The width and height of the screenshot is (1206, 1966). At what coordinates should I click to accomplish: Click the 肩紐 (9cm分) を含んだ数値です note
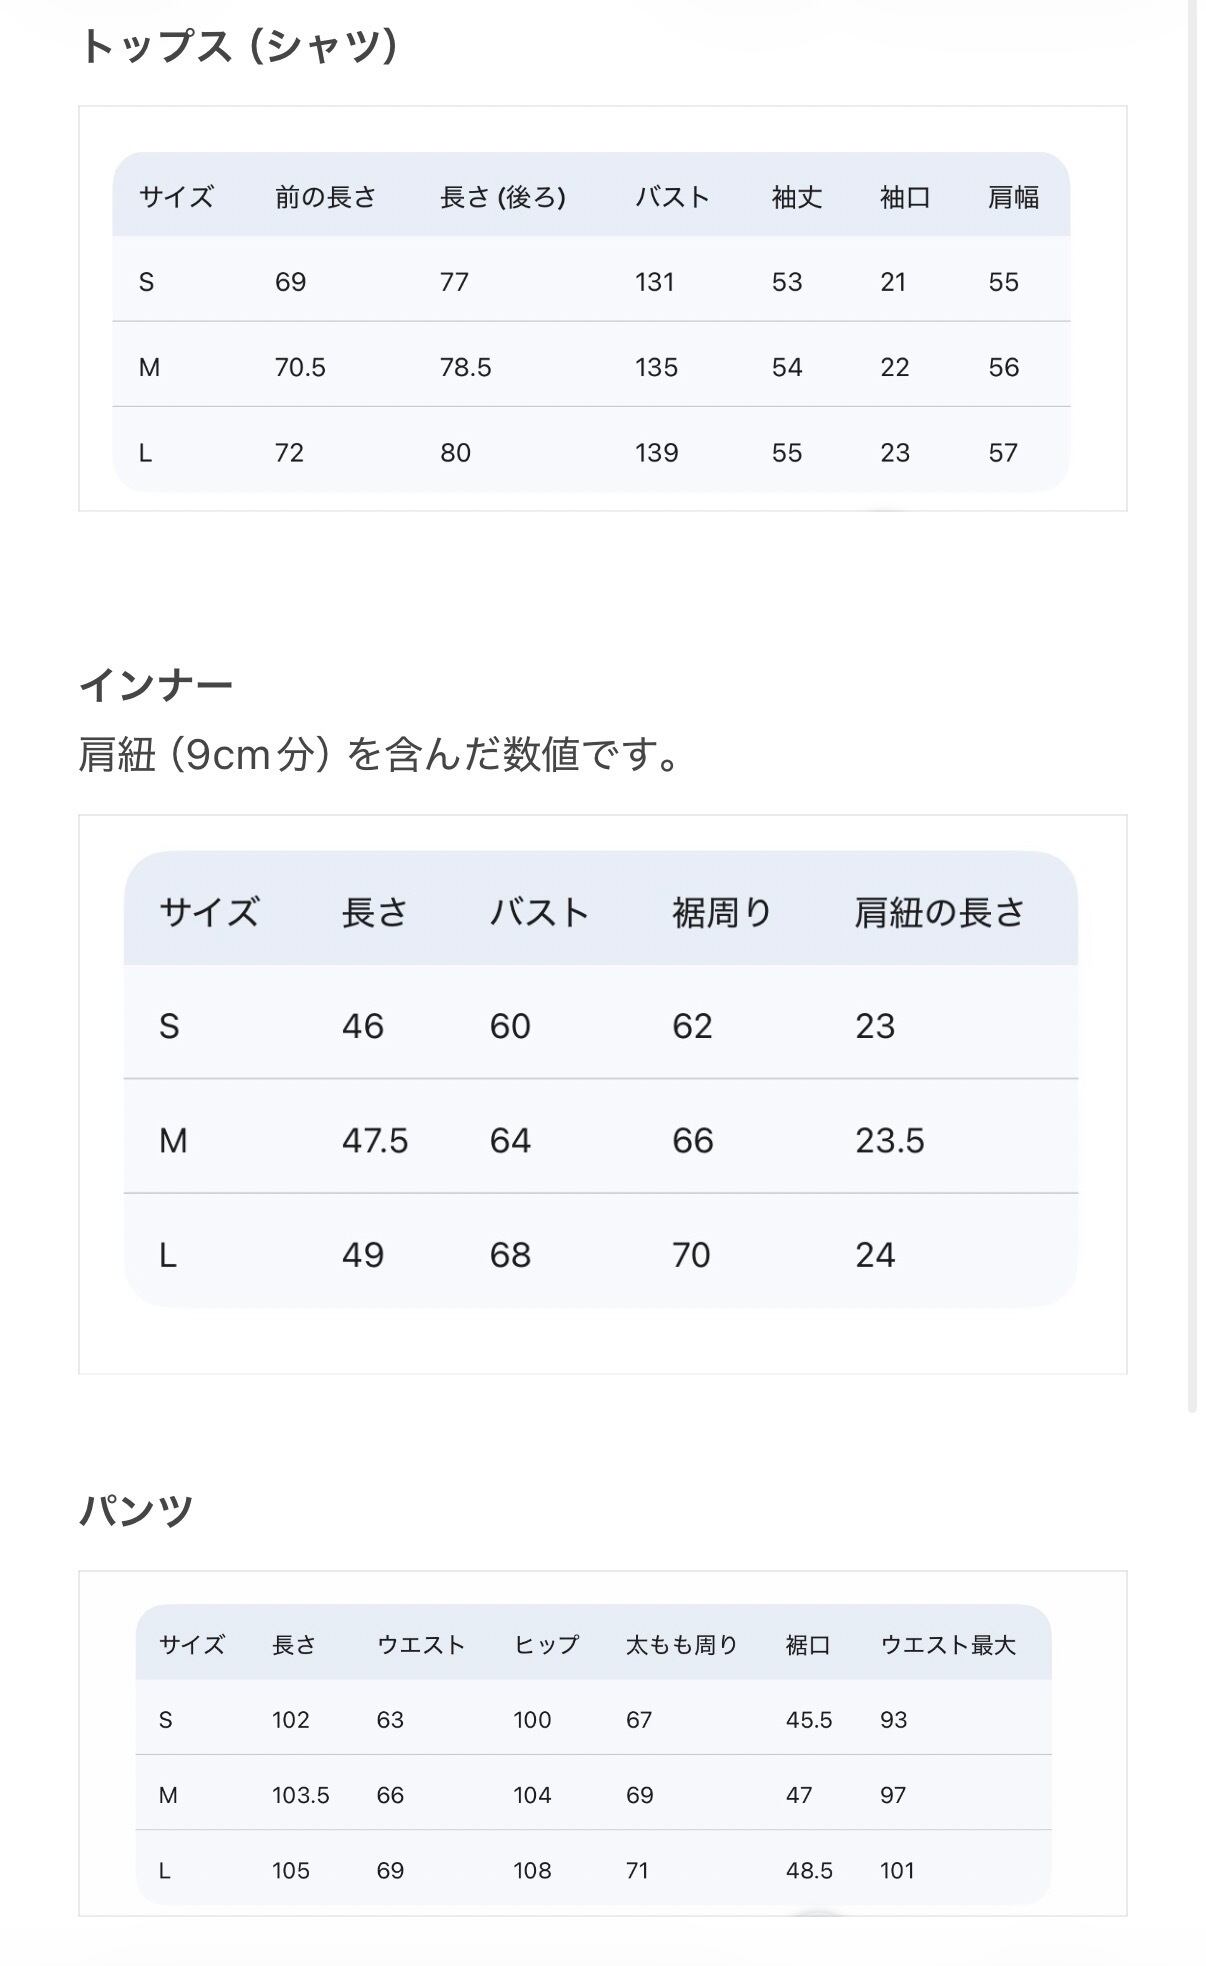coord(379,754)
